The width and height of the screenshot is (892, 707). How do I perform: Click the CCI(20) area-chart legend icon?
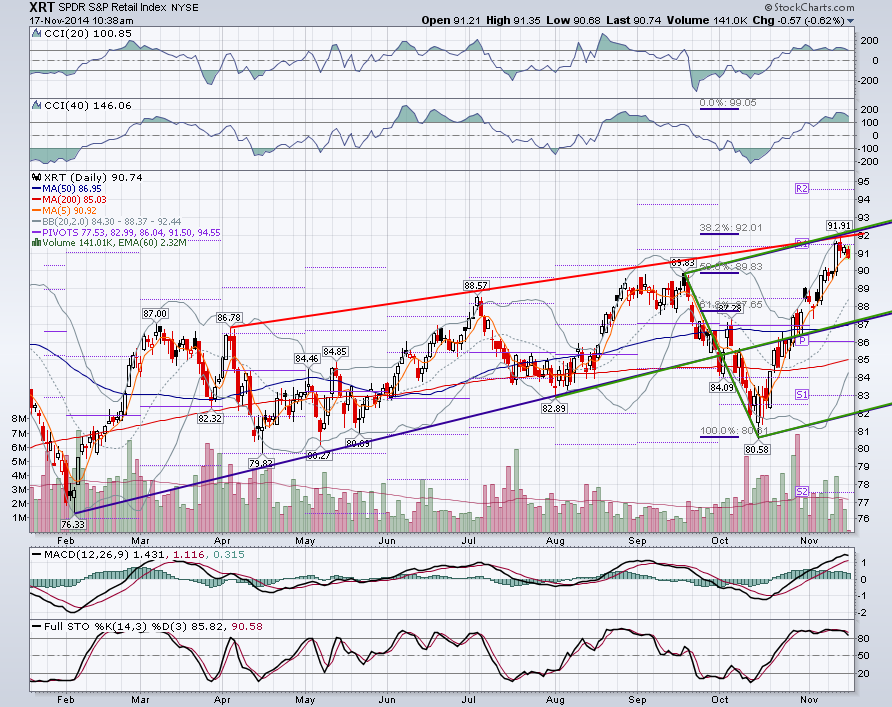[37, 34]
